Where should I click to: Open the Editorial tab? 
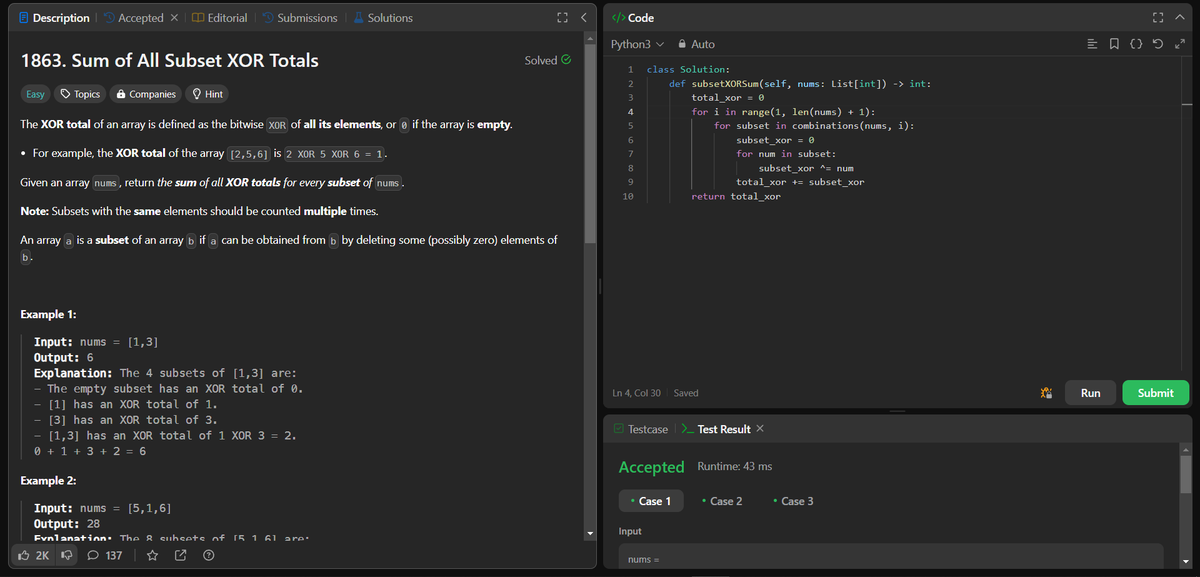click(x=219, y=18)
